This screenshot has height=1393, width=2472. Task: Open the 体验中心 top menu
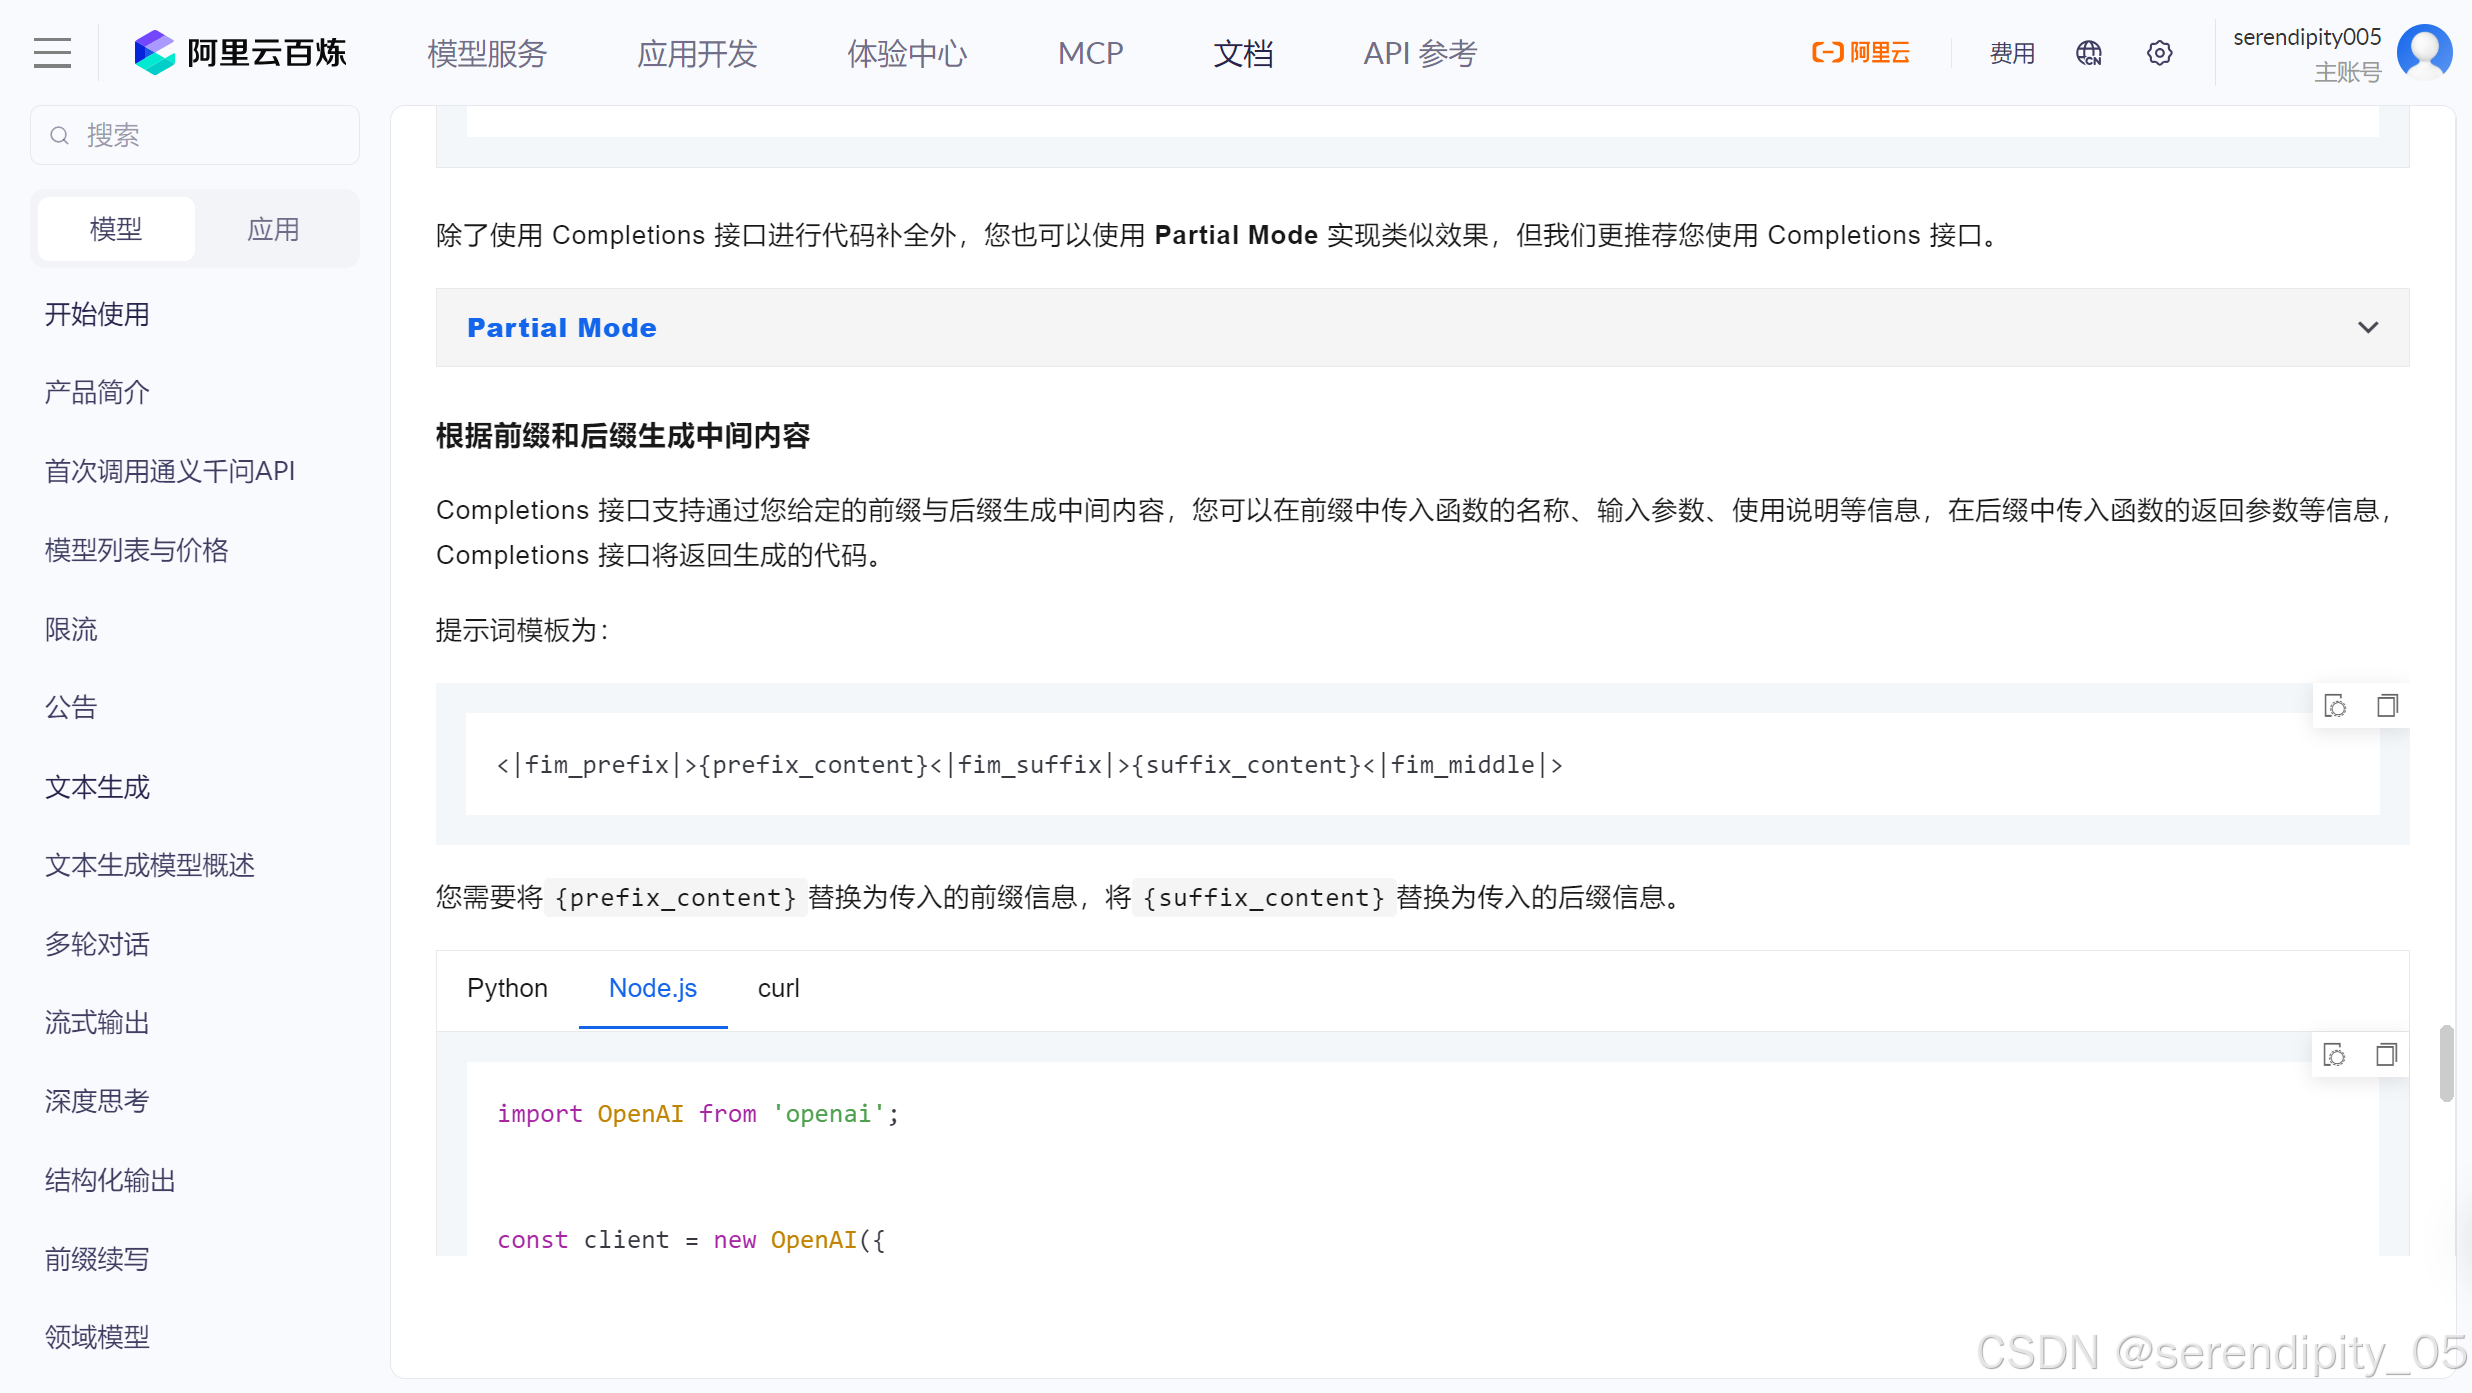pos(906,53)
